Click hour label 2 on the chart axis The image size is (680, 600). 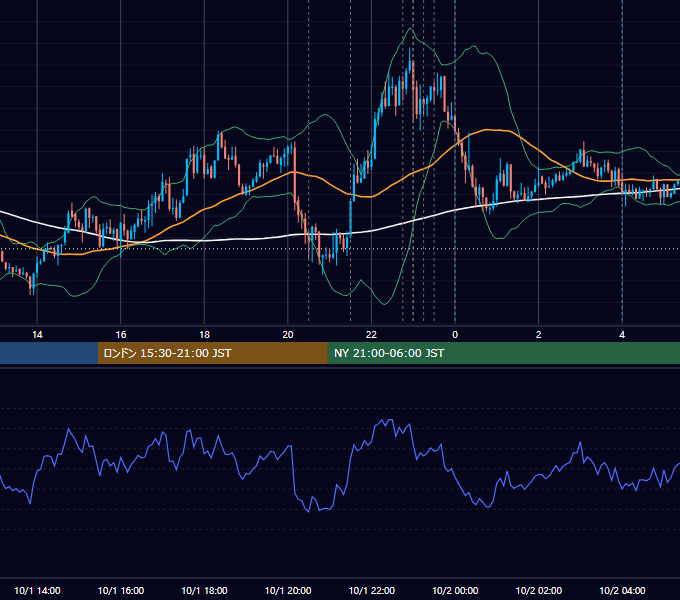pyautogui.click(x=539, y=335)
